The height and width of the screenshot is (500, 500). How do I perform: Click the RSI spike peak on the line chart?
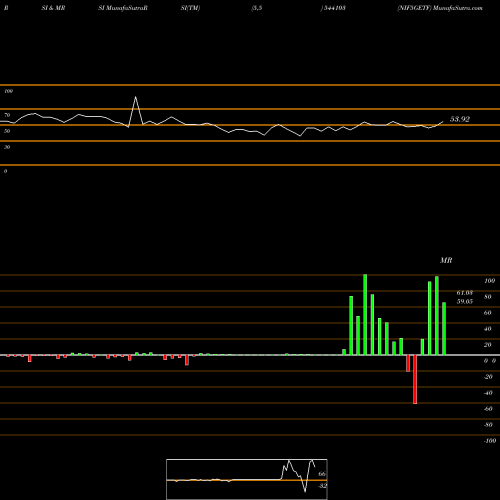pyautogui.click(x=135, y=97)
